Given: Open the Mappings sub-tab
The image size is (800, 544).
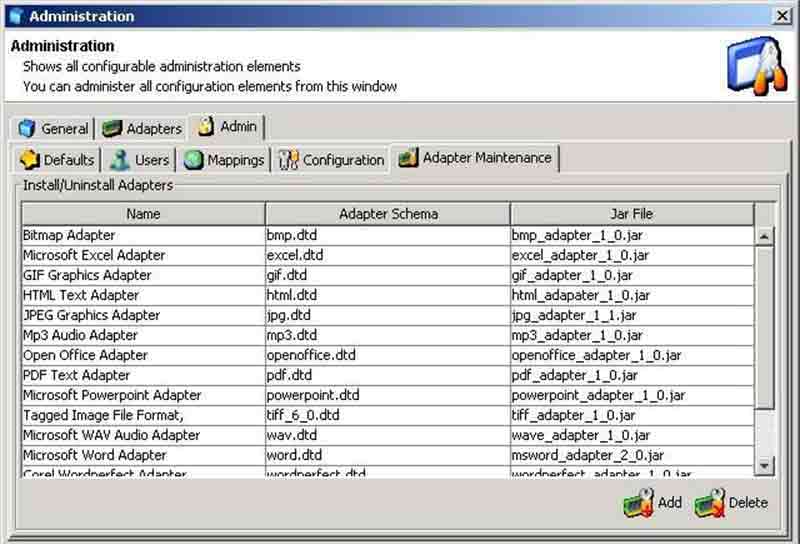Looking at the screenshot, I should click(x=223, y=160).
